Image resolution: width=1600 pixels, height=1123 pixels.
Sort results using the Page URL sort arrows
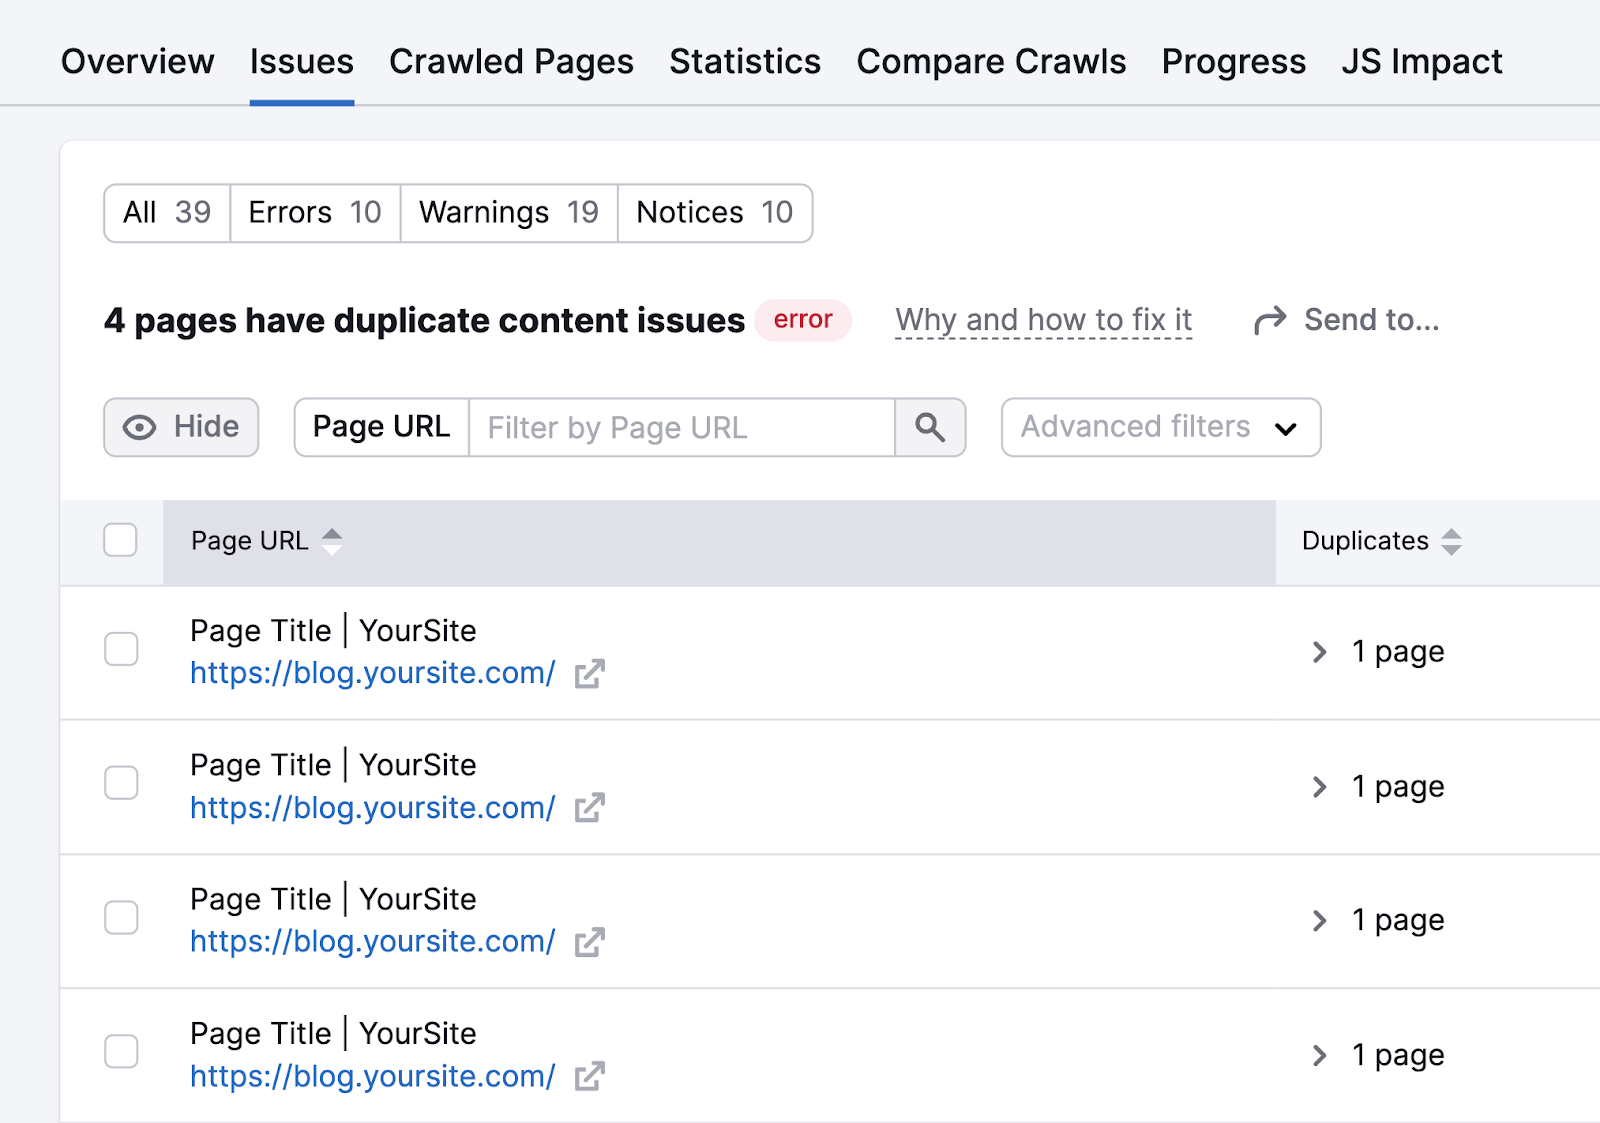coord(332,541)
